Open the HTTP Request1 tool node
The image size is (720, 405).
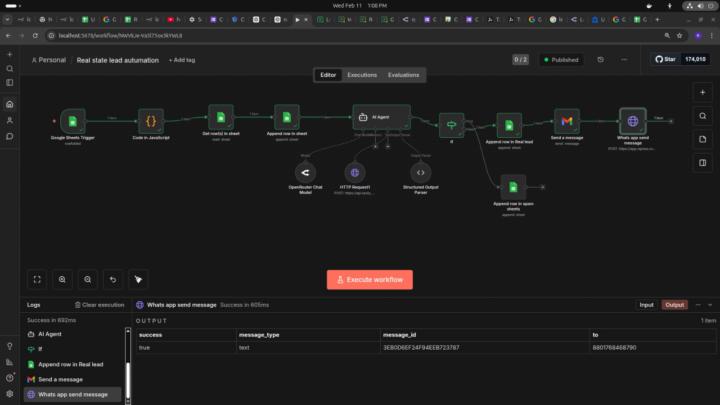(x=355, y=173)
